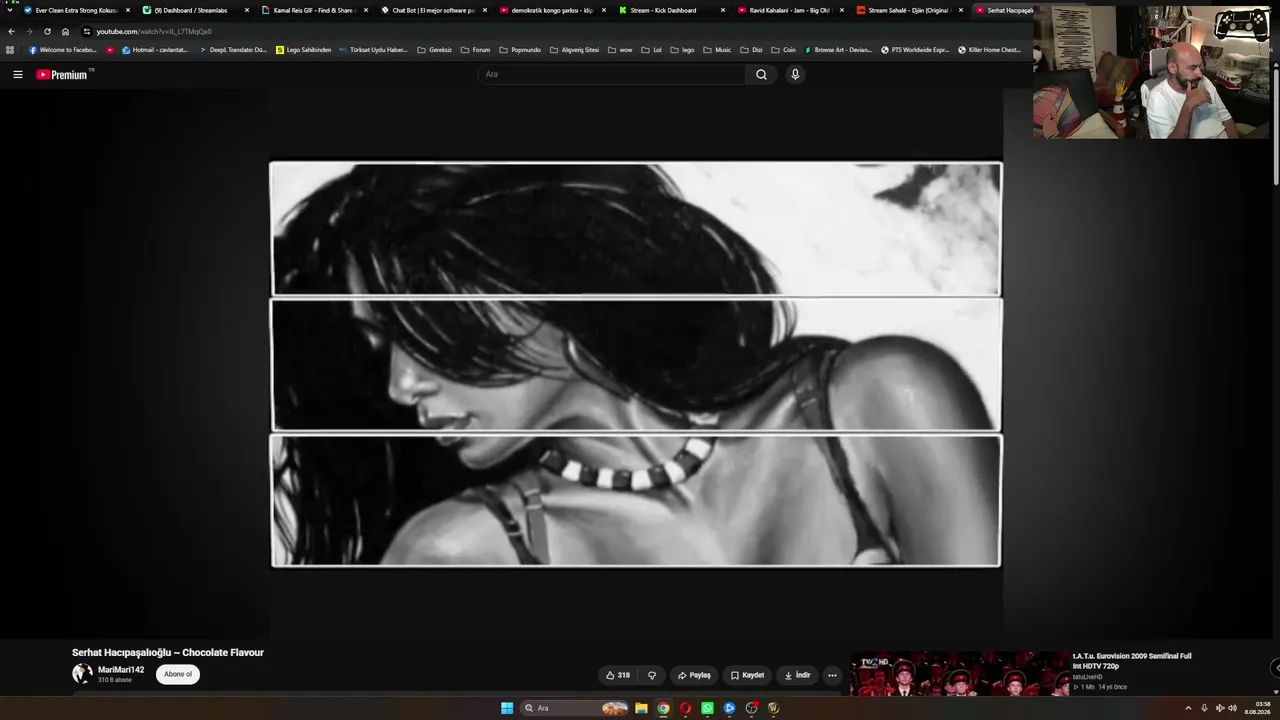The width and height of the screenshot is (1280, 720).
Task: Open Hotmail bookmark
Action: 154,50
